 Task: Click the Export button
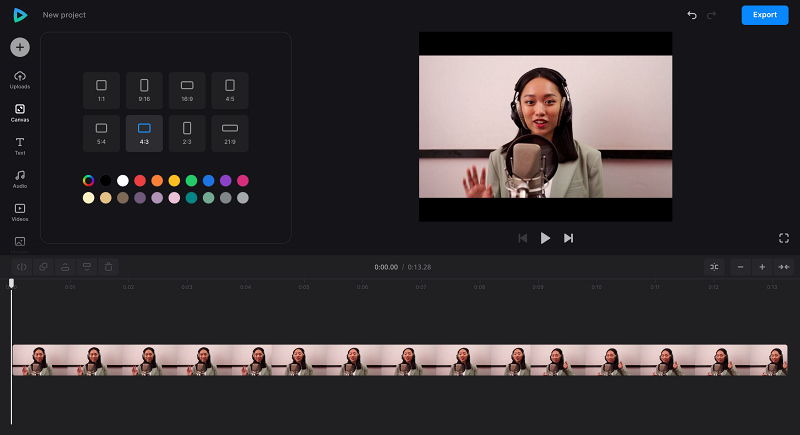point(765,15)
